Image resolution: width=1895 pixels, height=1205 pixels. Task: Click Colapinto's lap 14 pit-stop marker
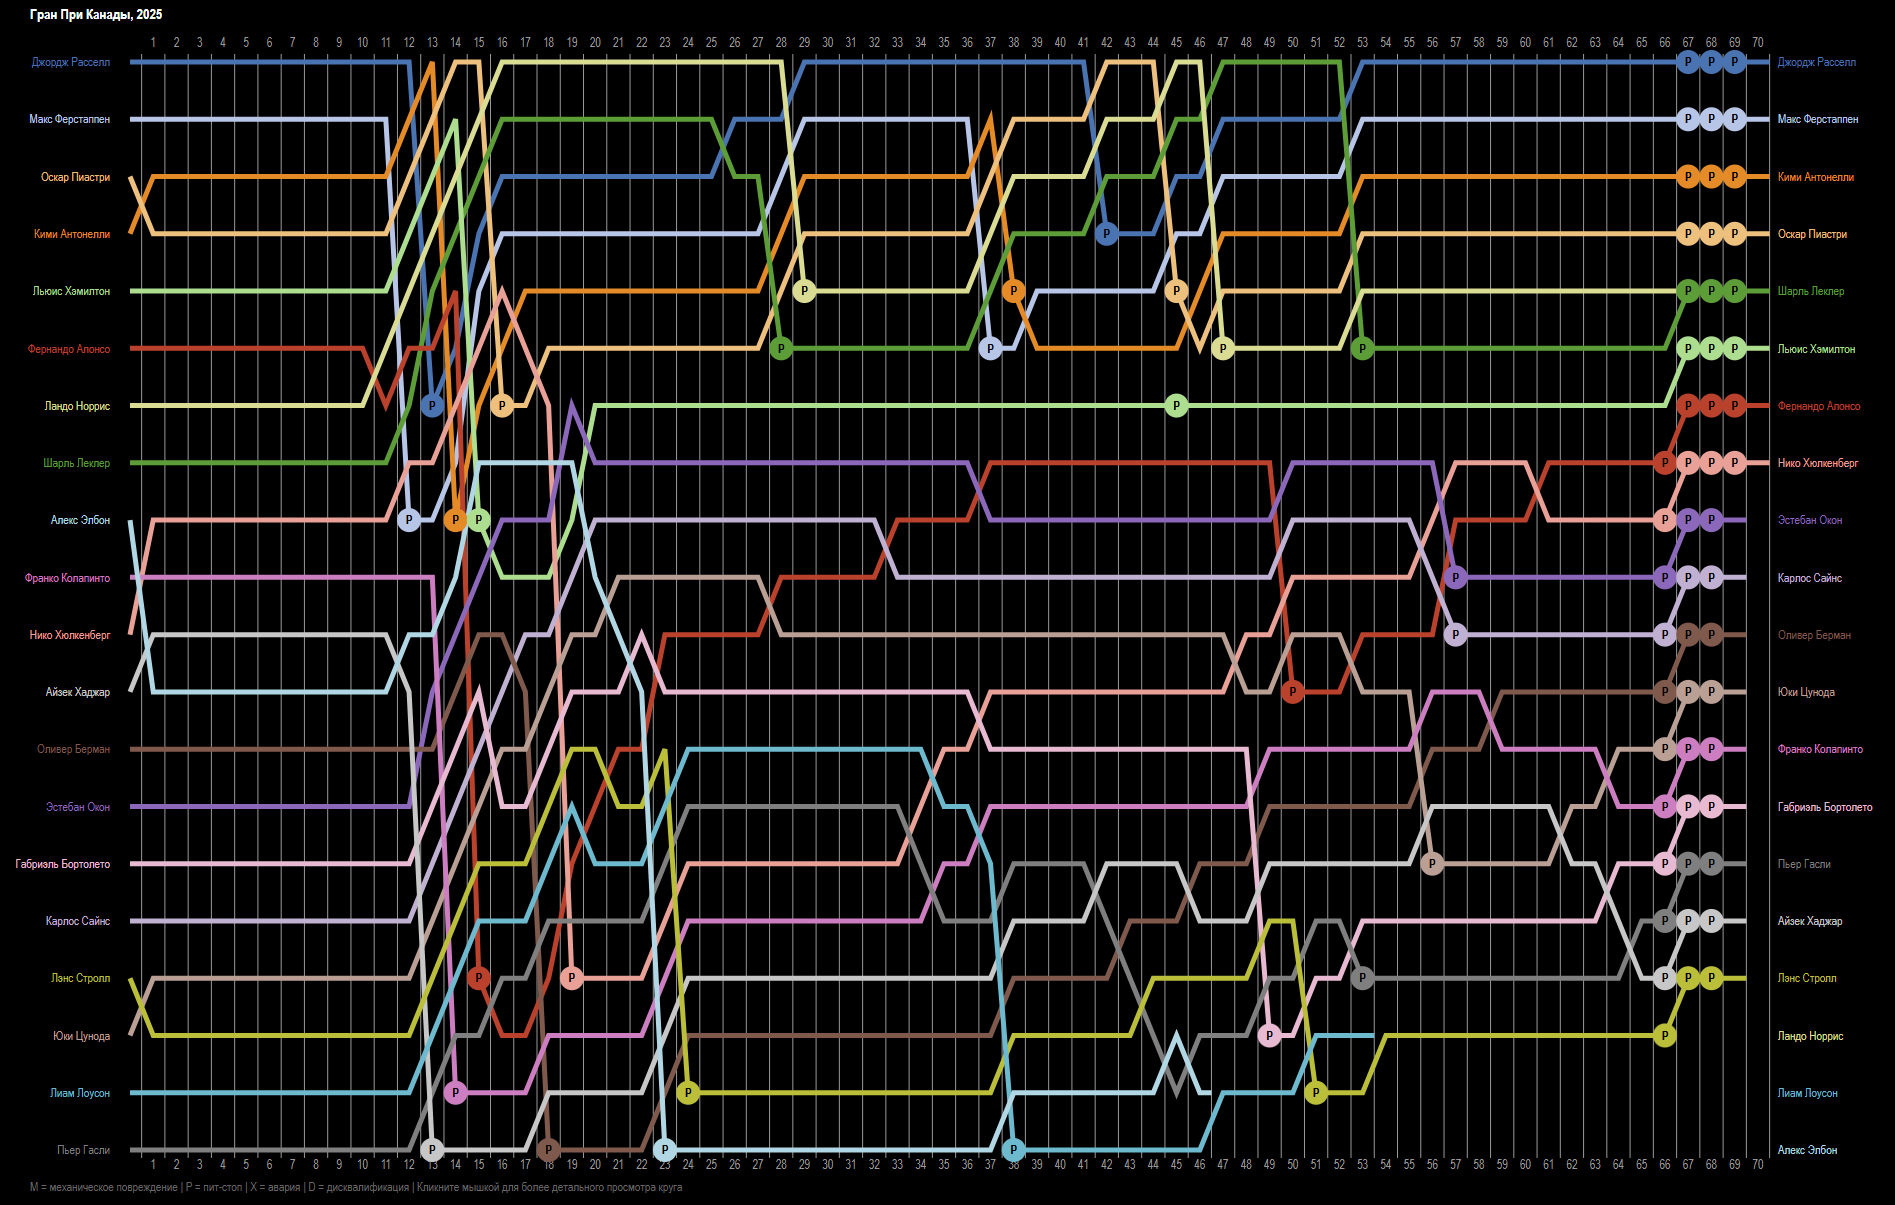pyautogui.click(x=455, y=1093)
